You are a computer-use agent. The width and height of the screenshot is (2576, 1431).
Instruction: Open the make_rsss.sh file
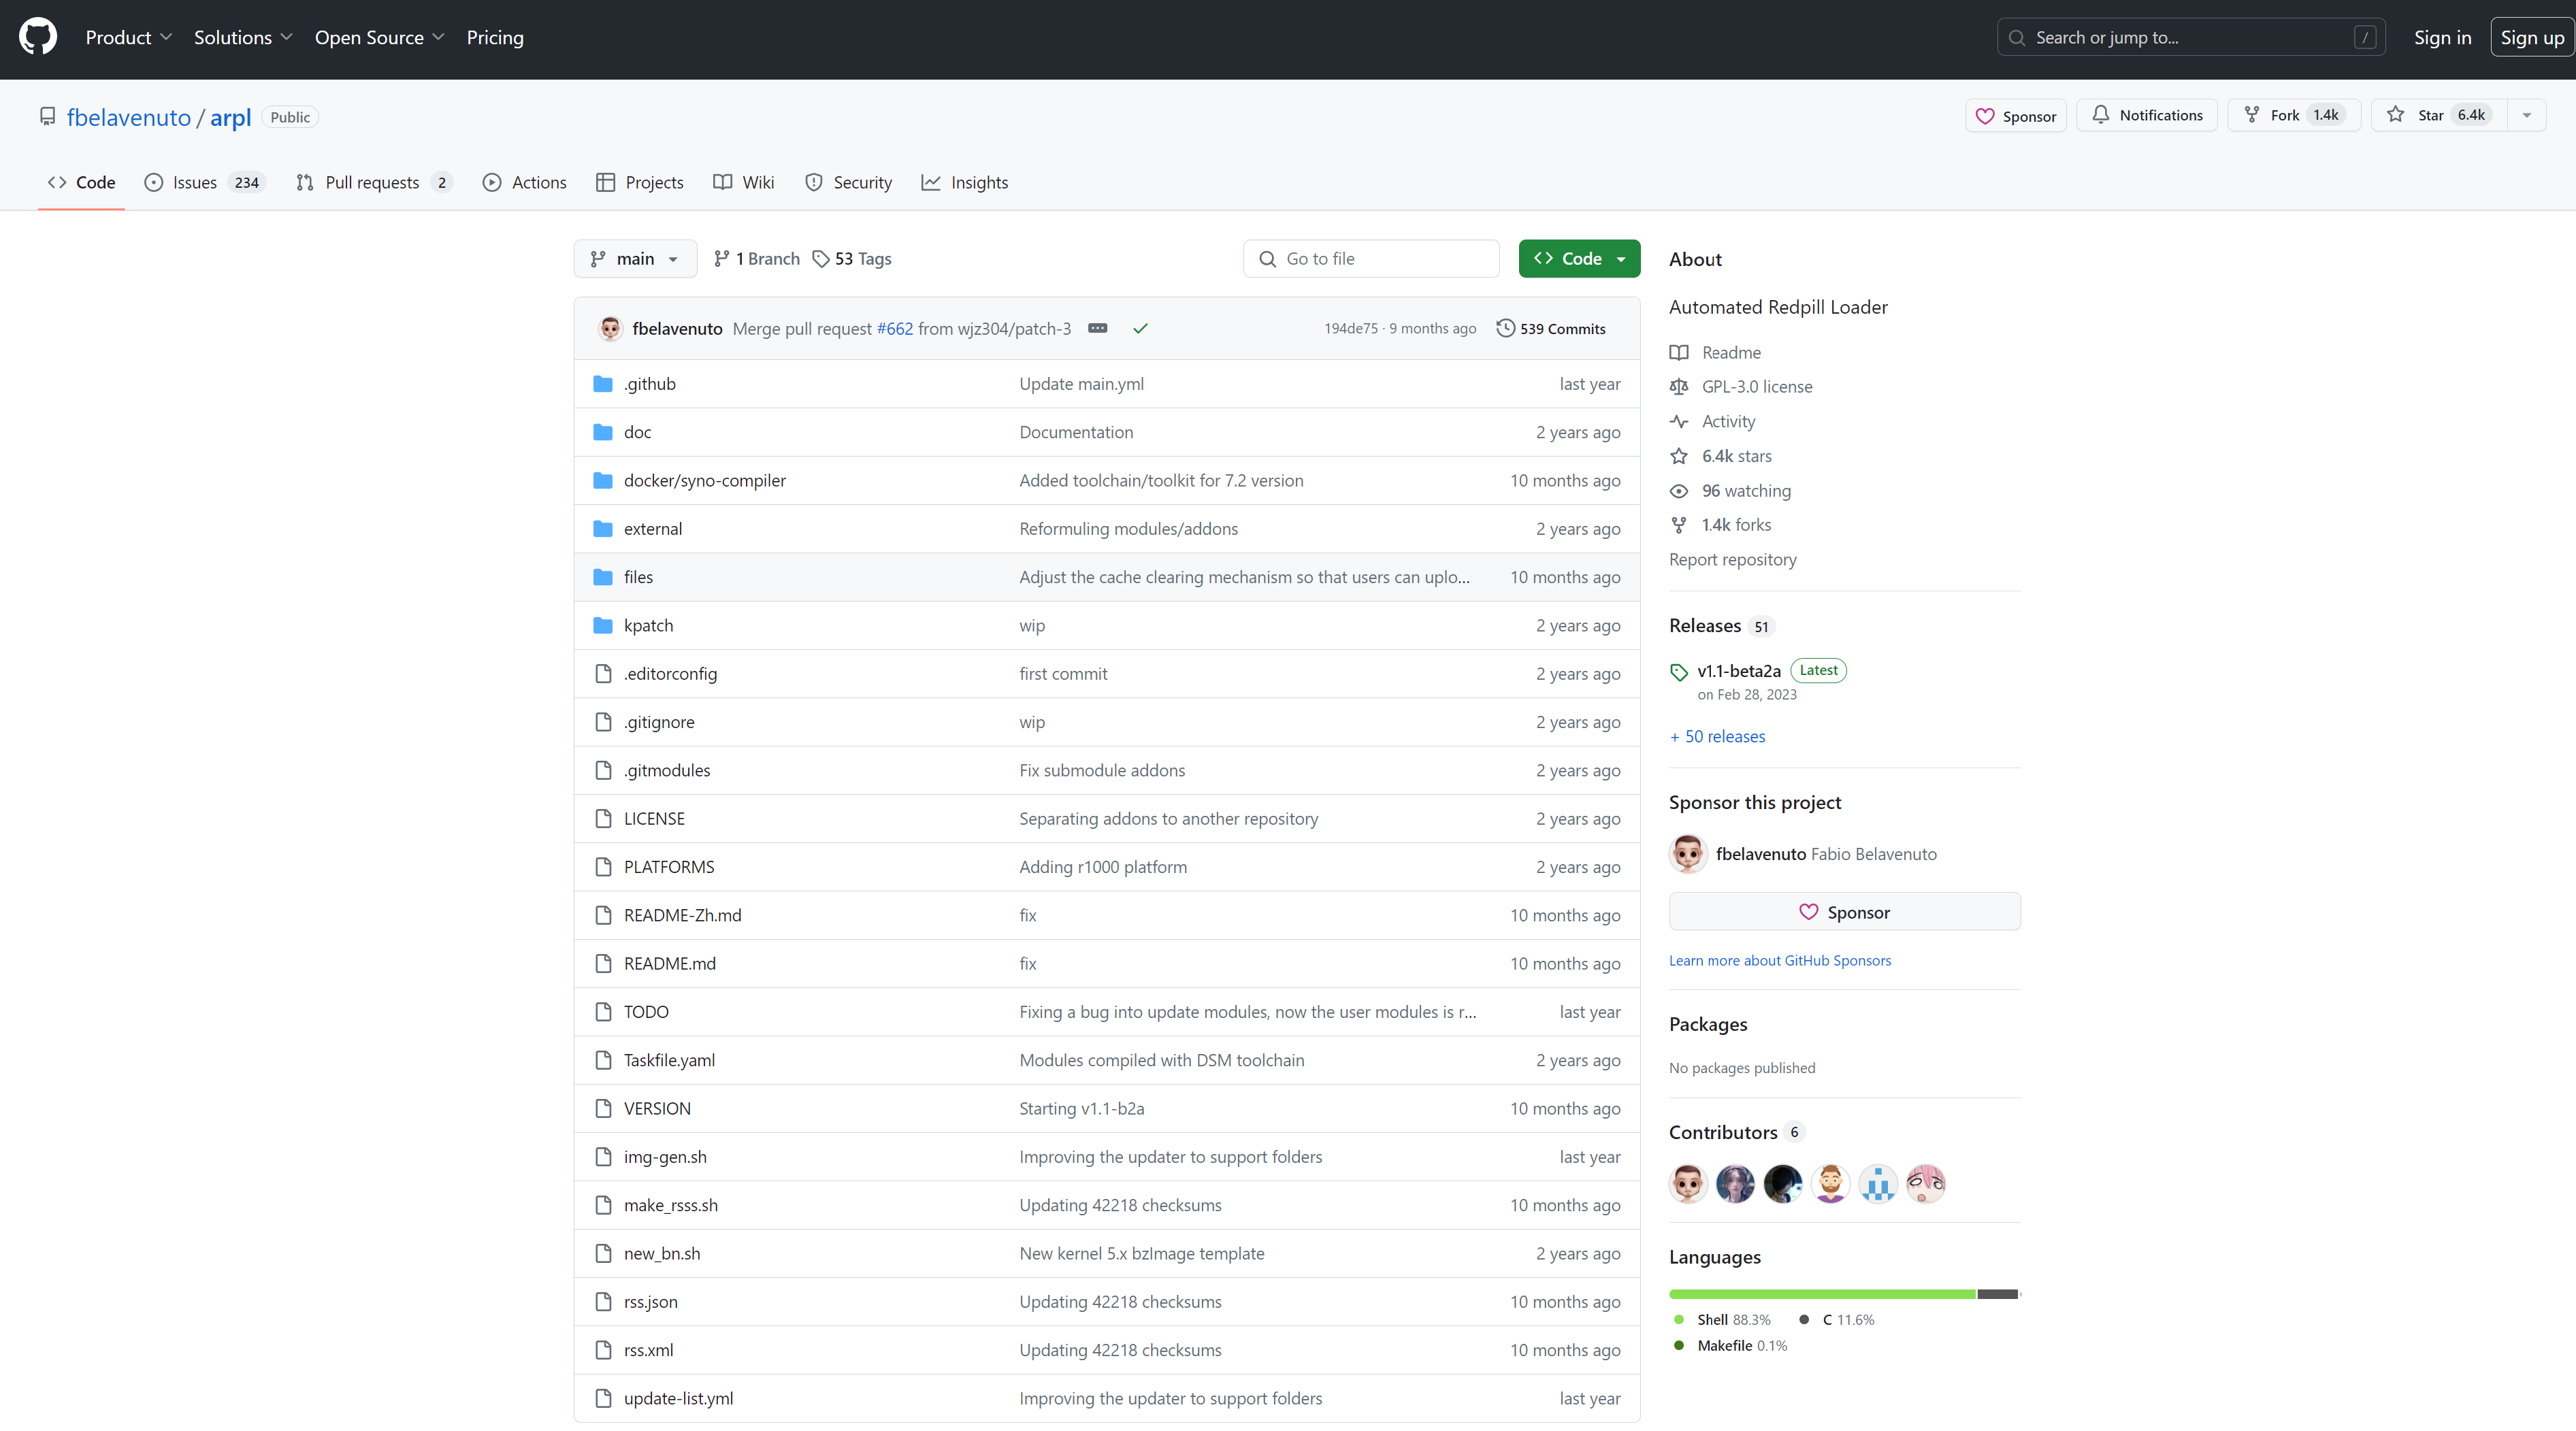click(671, 1206)
